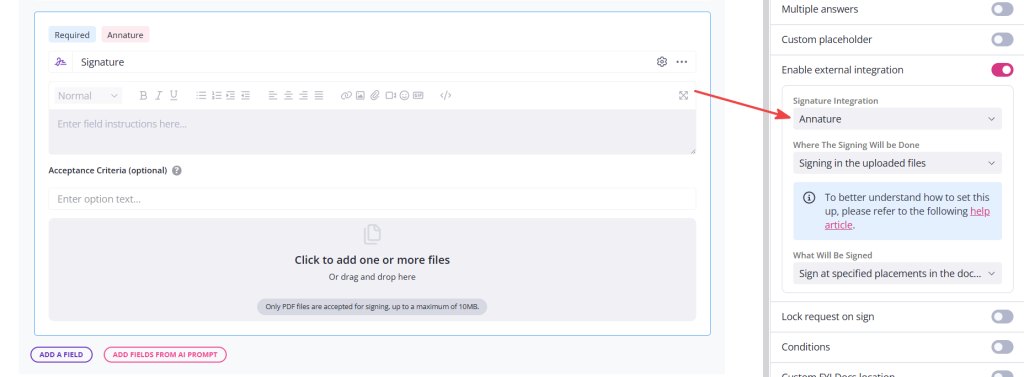Click the field instructions text area
The height and width of the screenshot is (377, 1024).
[x=372, y=132]
